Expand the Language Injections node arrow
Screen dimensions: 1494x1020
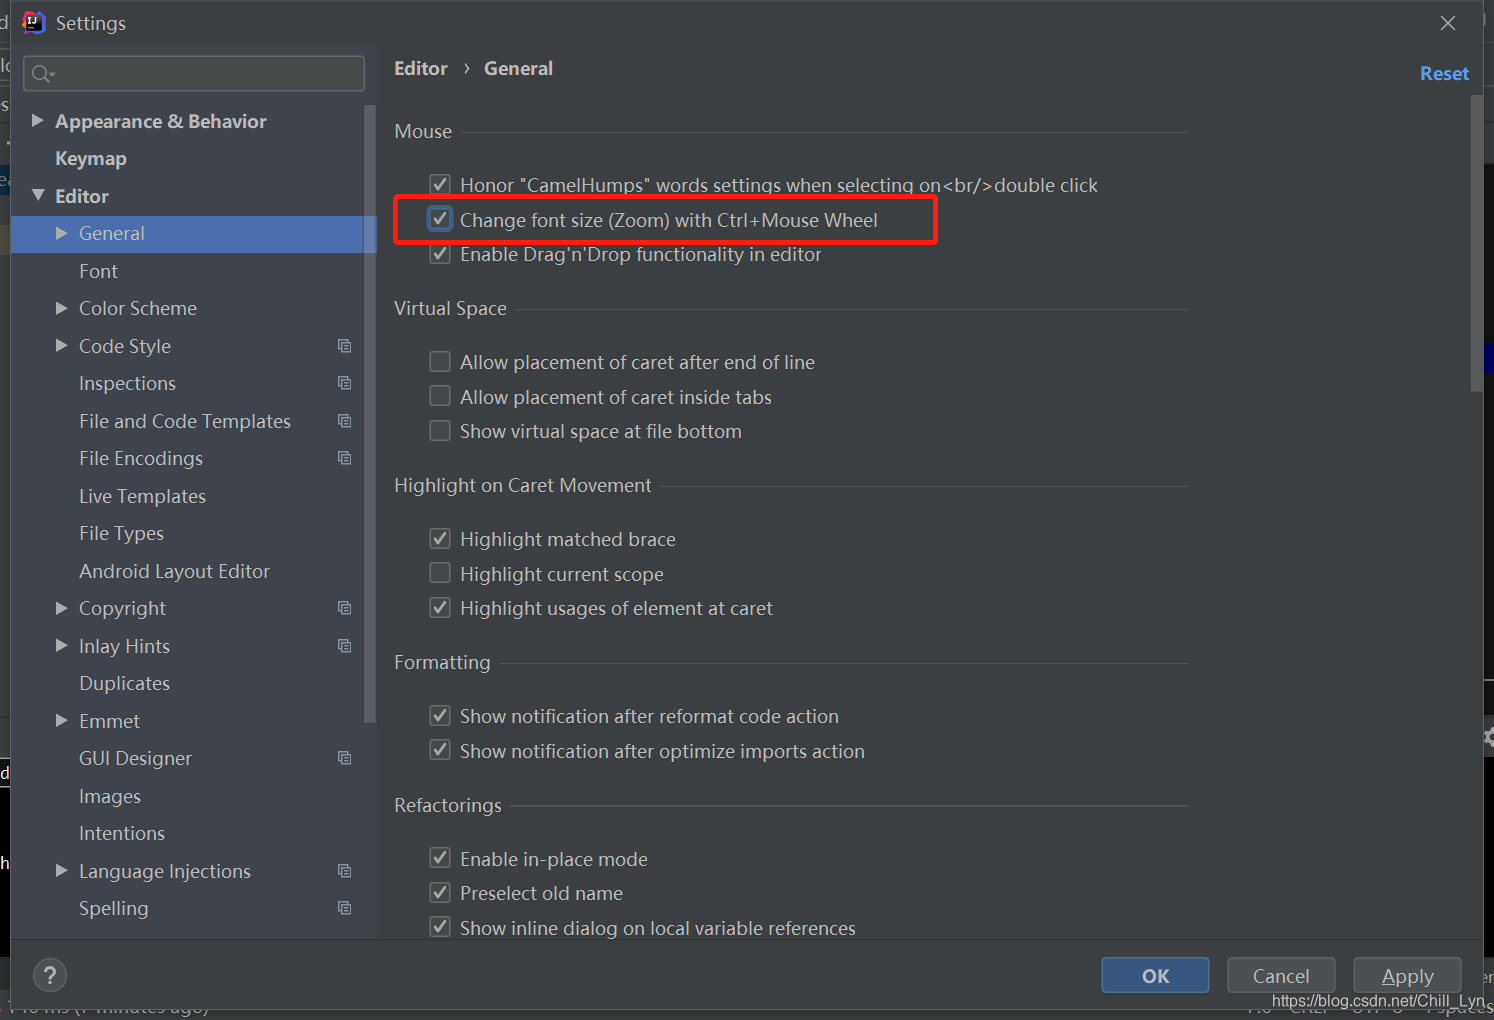coord(62,870)
